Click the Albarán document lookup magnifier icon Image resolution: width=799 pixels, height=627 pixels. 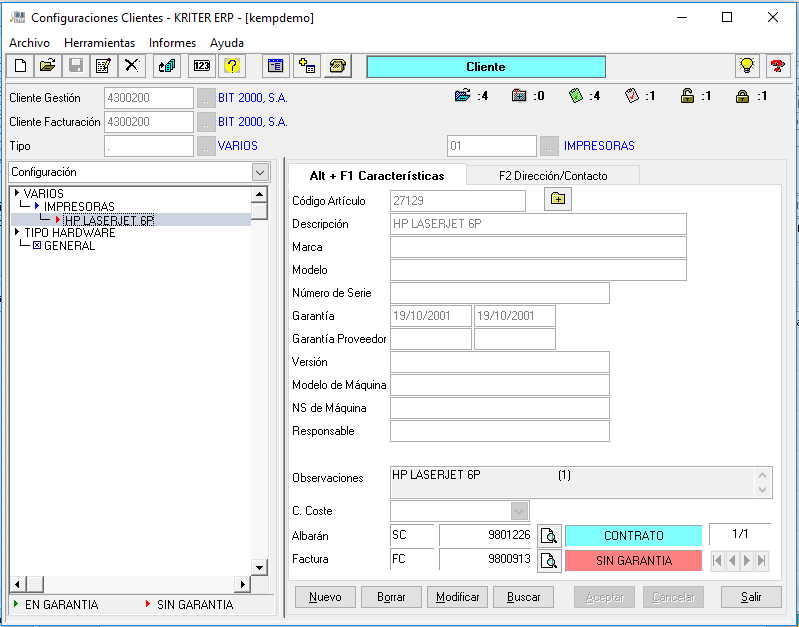pyautogui.click(x=549, y=536)
